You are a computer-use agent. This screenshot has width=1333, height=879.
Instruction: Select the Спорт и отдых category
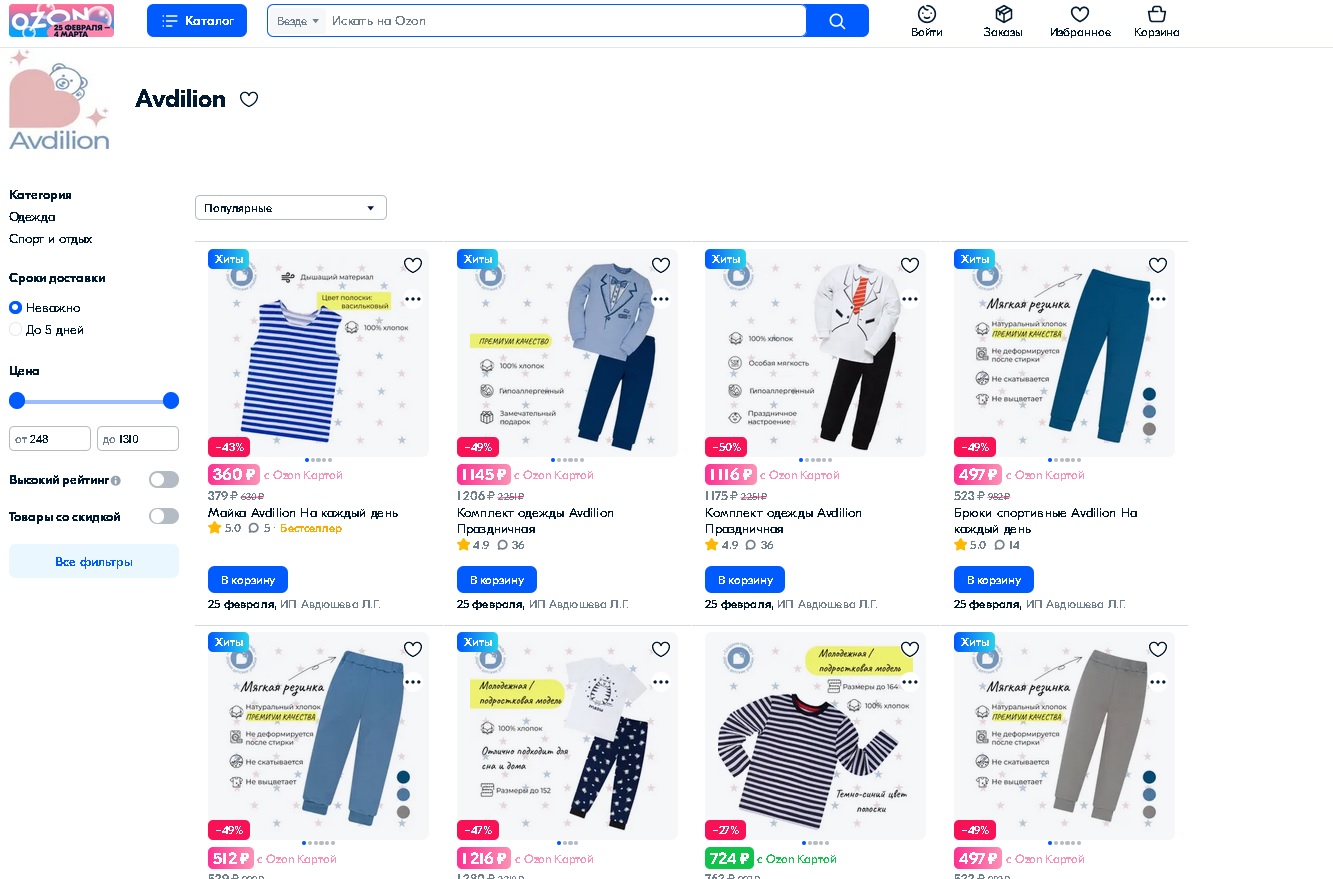50,239
